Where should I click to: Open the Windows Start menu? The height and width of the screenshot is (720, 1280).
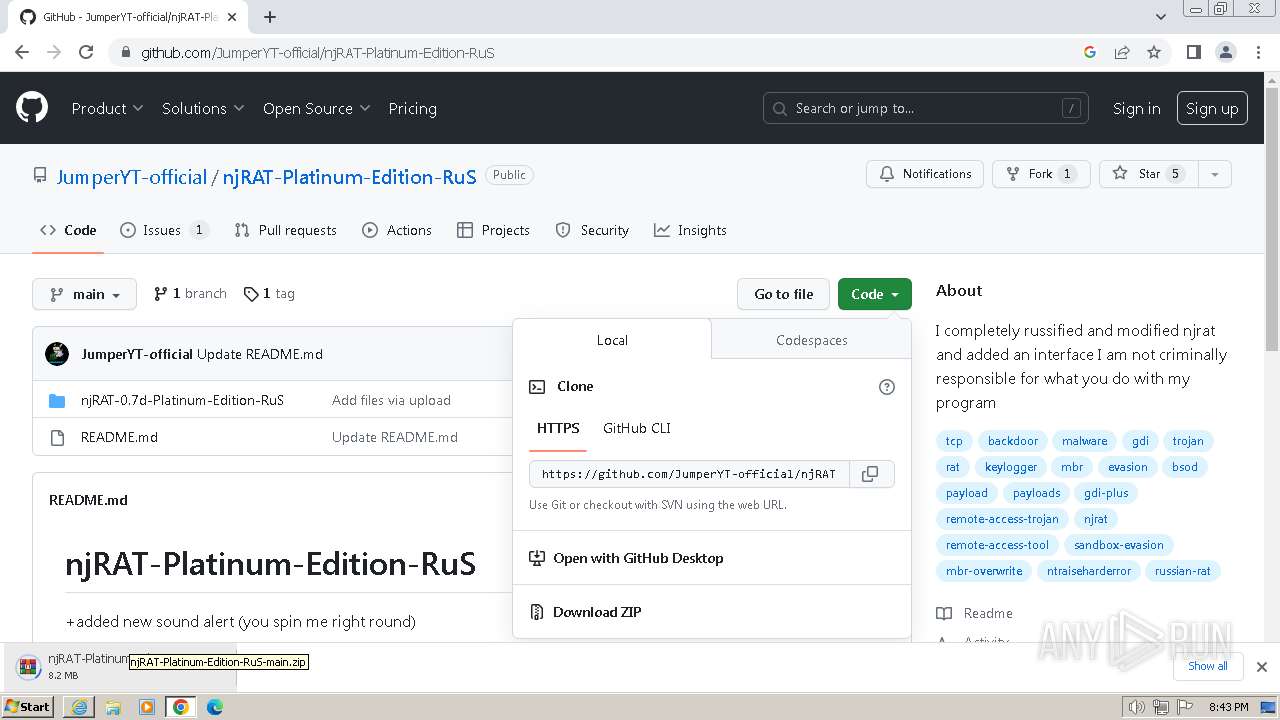pos(28,707)
